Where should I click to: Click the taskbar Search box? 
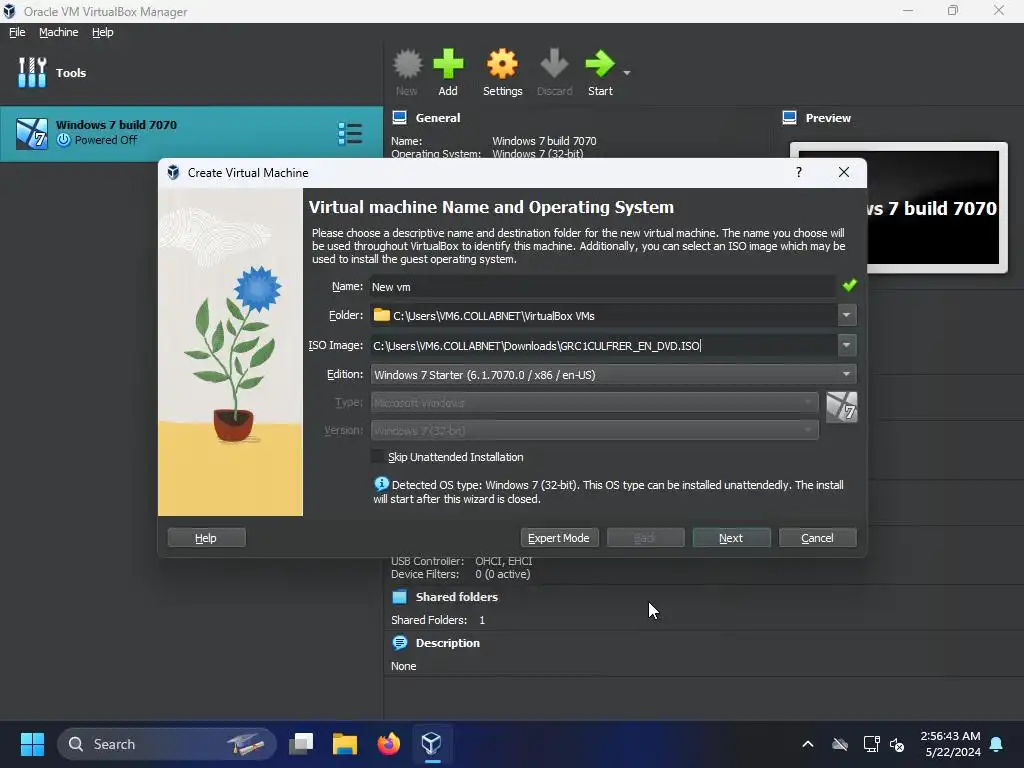point(167,744)
